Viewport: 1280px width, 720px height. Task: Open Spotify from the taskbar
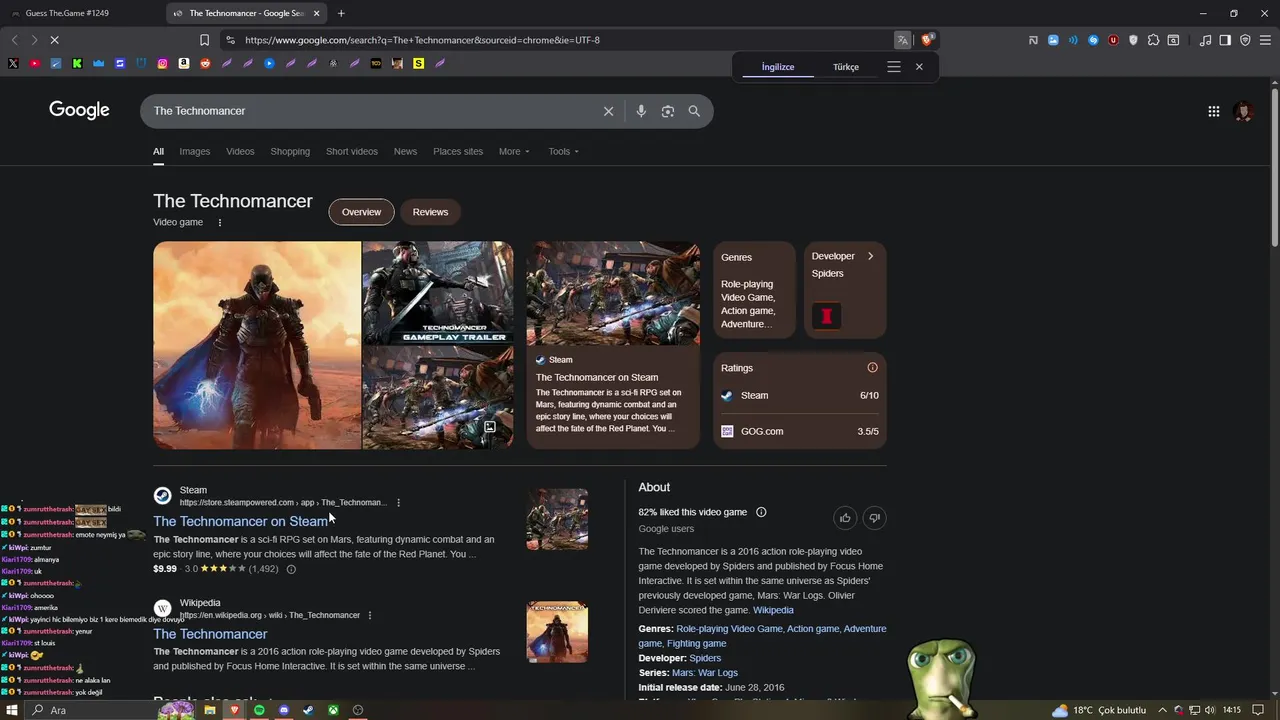click(259, 710)
